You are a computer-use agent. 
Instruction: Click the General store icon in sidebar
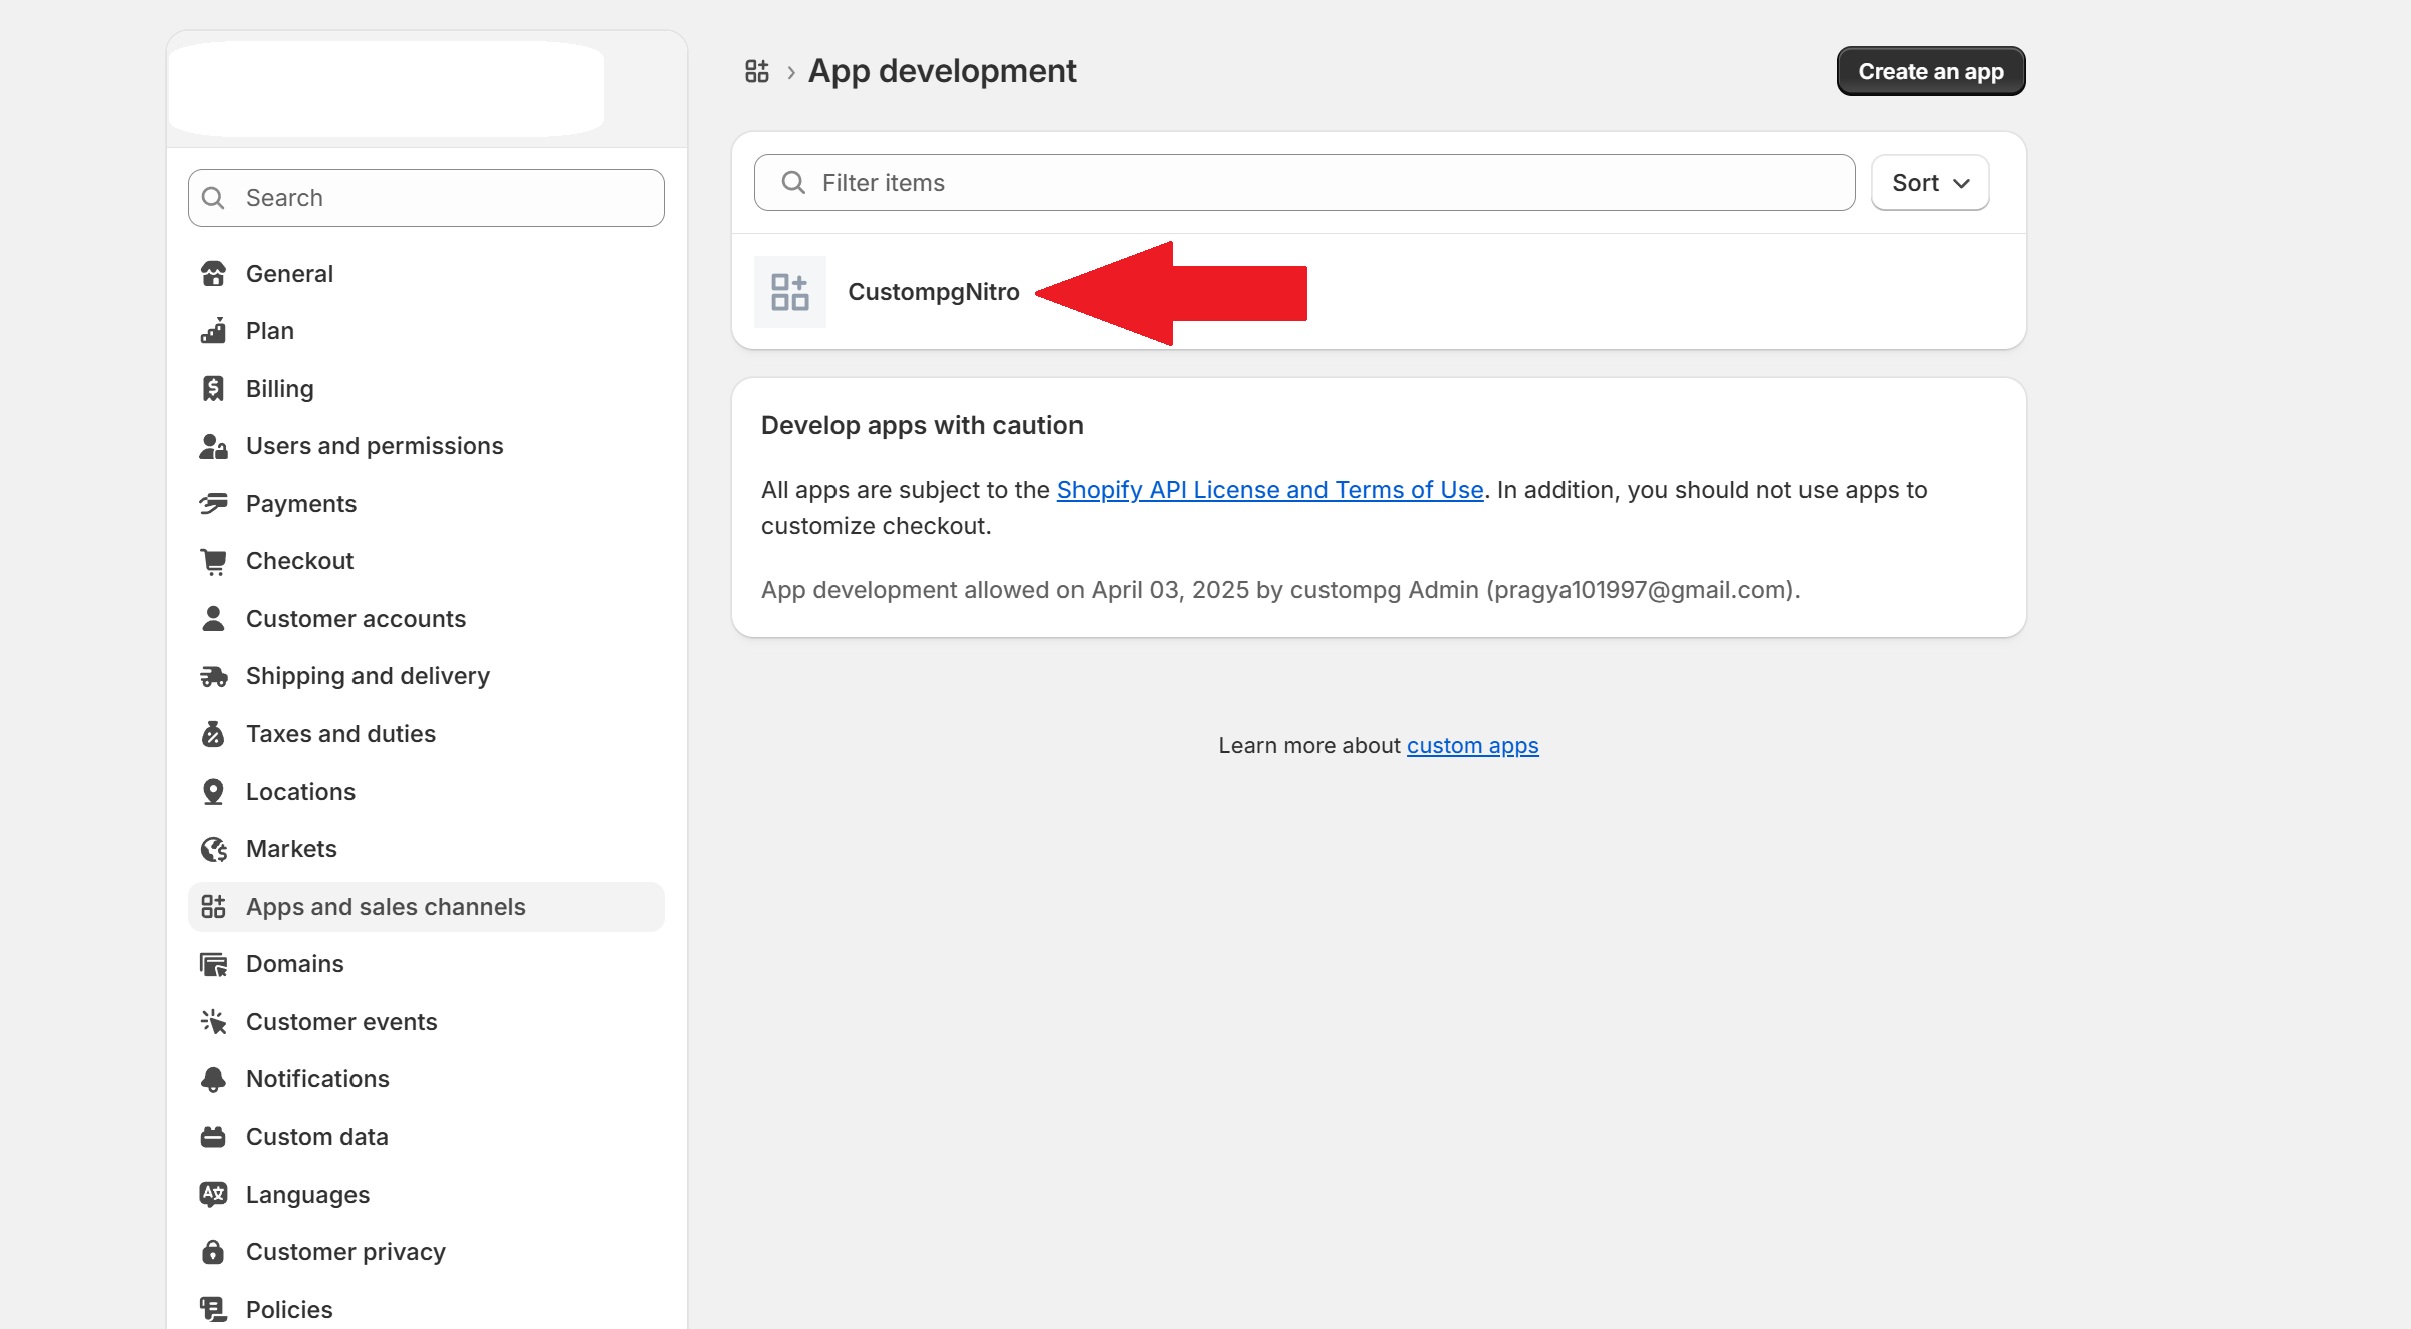point(213,274)
